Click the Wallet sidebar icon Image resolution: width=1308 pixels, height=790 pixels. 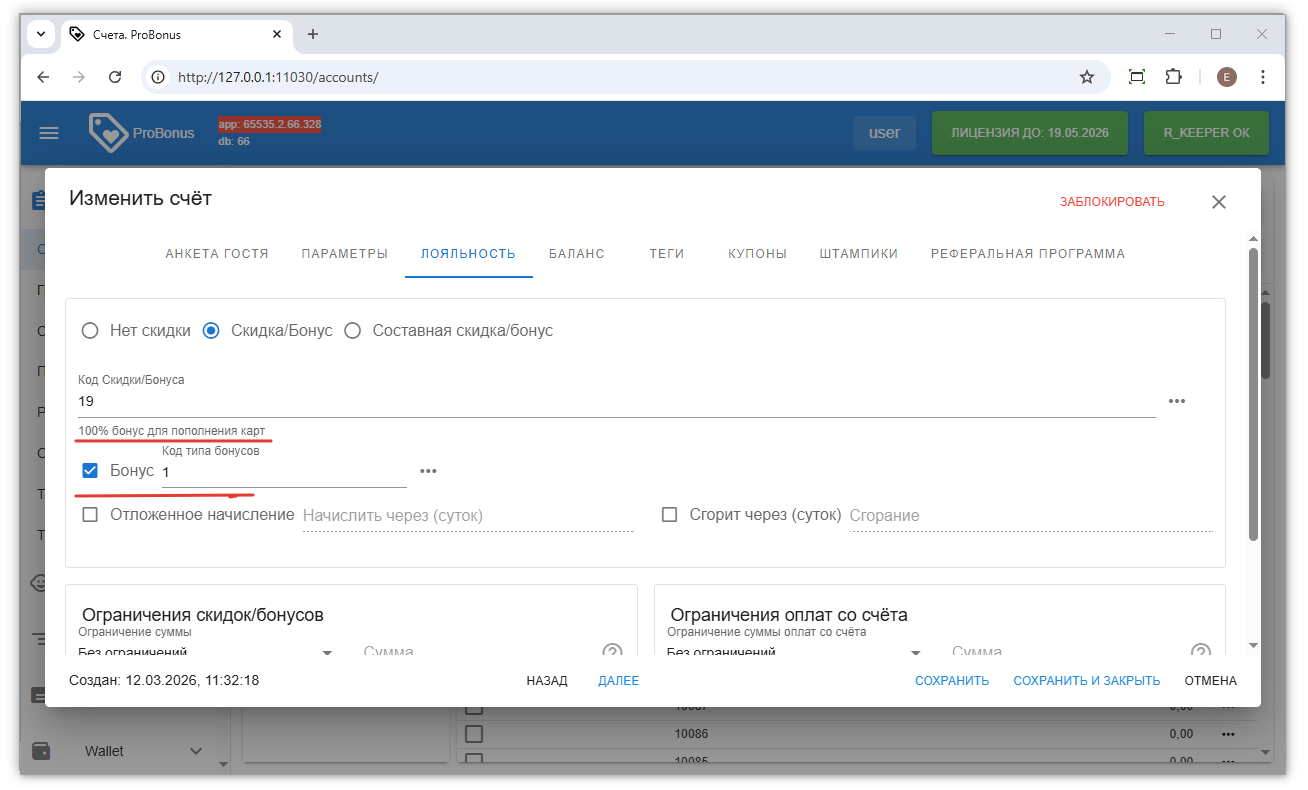[42, 751]
